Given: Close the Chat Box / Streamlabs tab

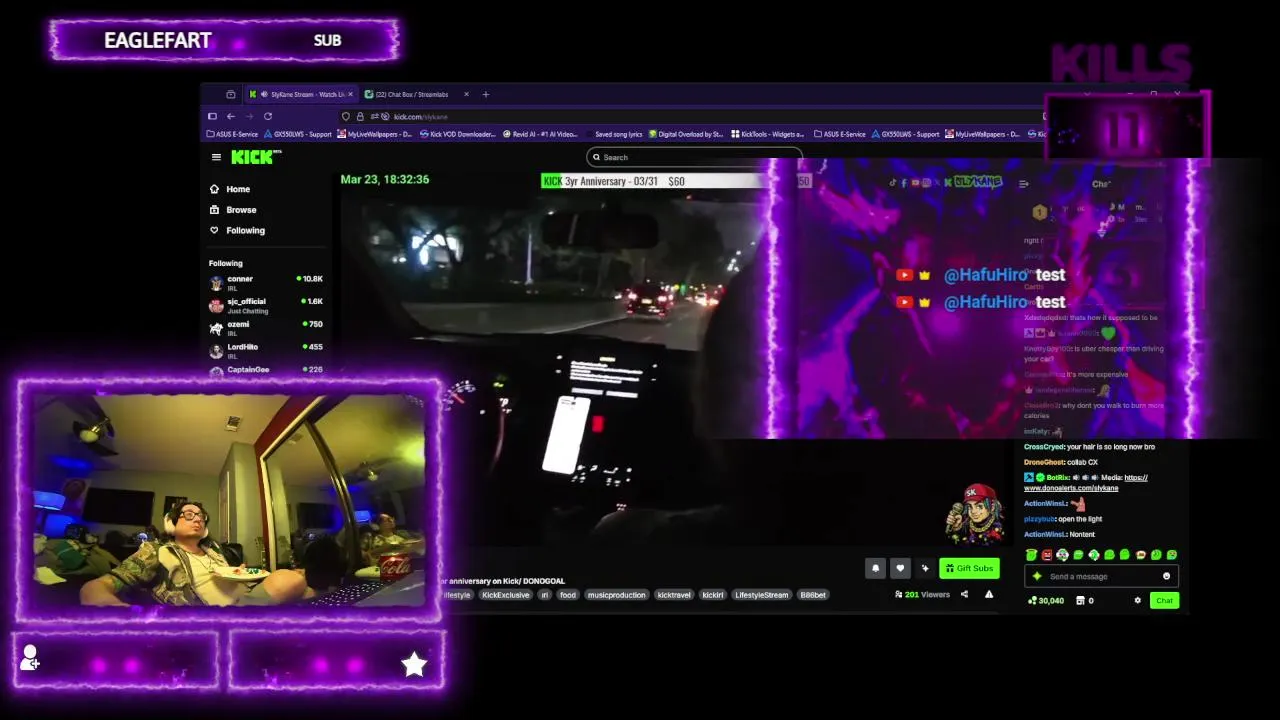Looking at the screenshot, I should [x=466, y=94].
